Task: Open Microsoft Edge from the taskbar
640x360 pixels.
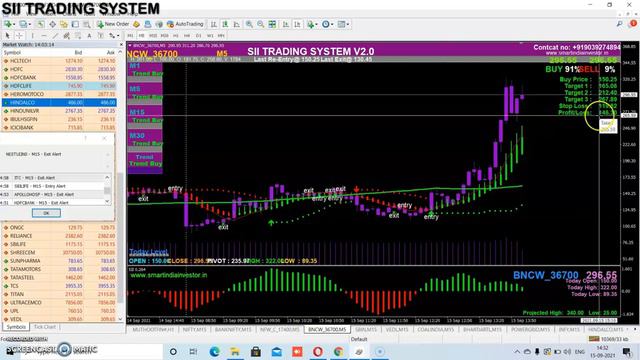Action: 214,351
